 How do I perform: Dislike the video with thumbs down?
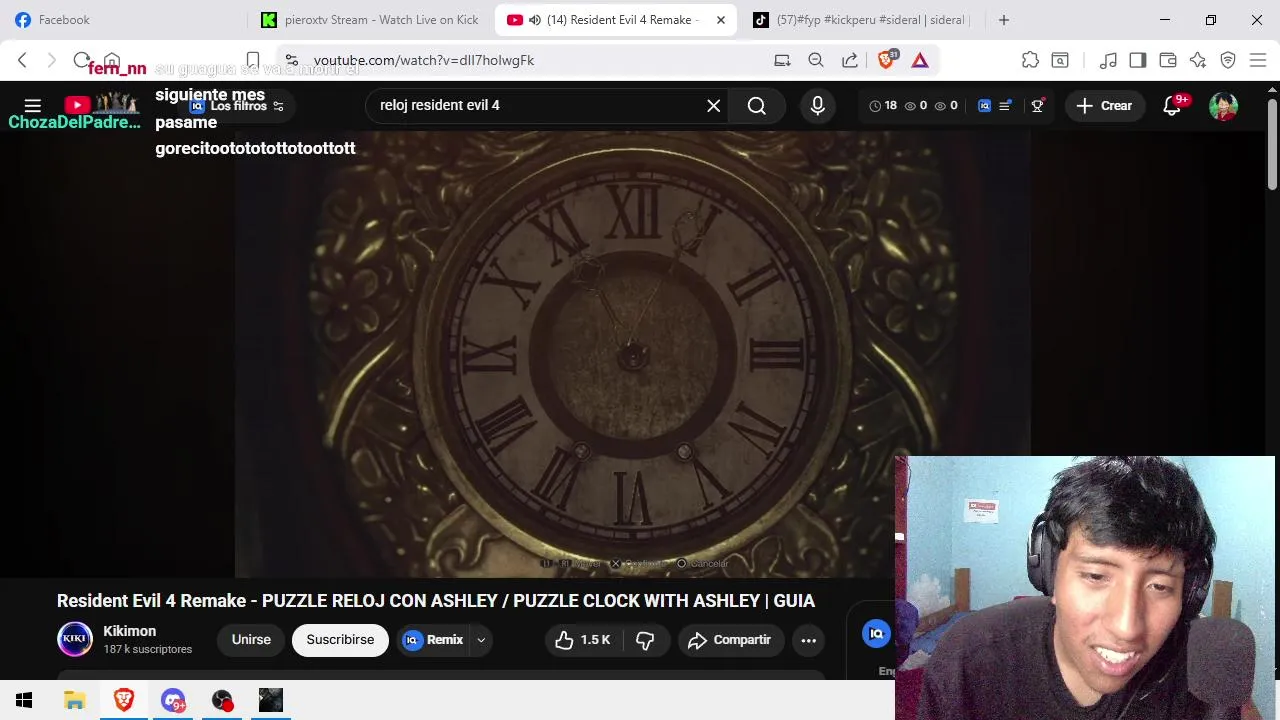click(x=646, y=640)
